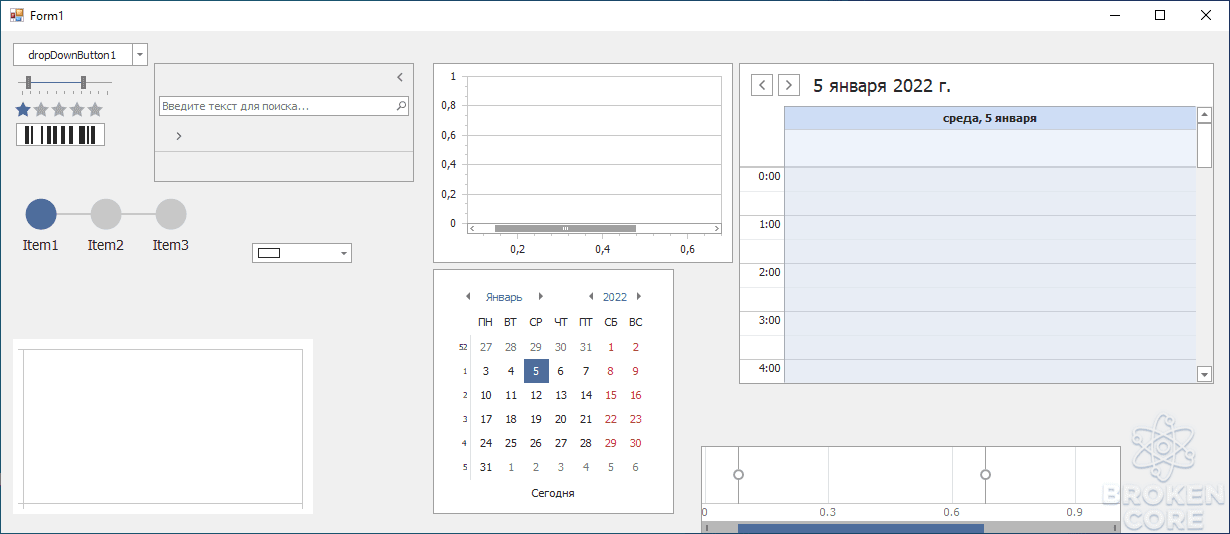Click the magnifier search icon
1230x534 pixels.
click(x=401, y=105)
